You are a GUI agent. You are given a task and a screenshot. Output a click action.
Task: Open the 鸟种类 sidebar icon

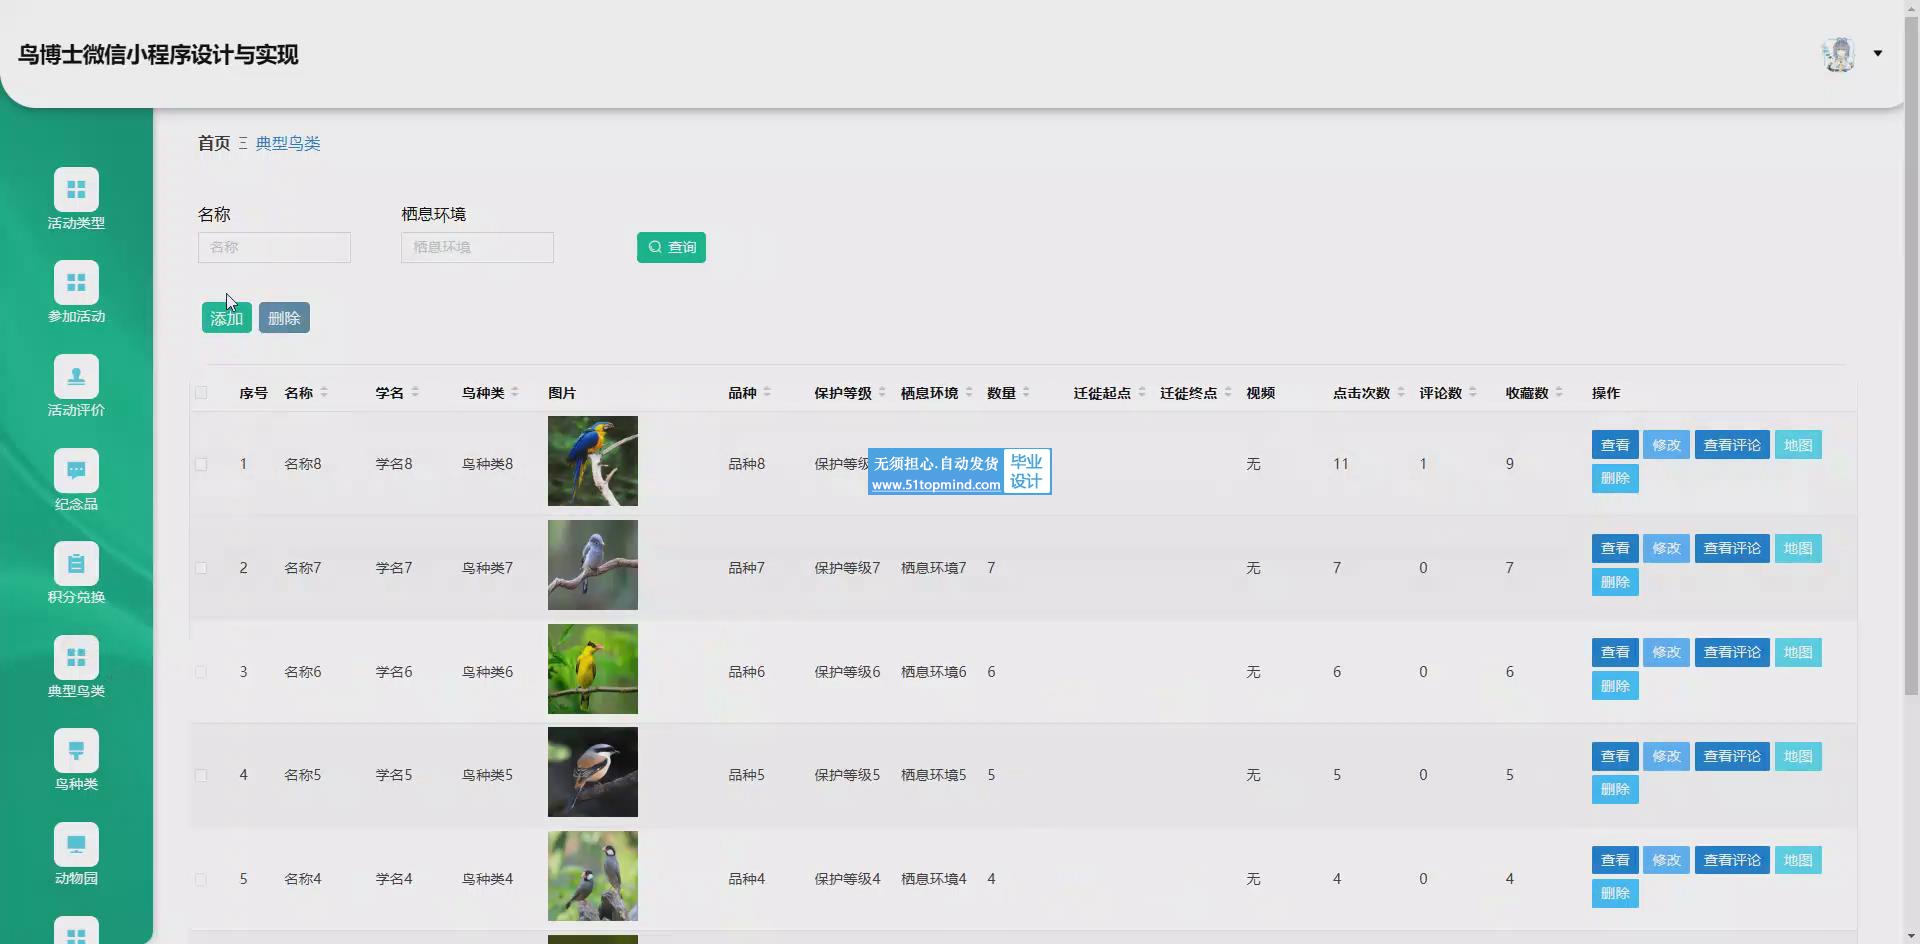point(76,751)
